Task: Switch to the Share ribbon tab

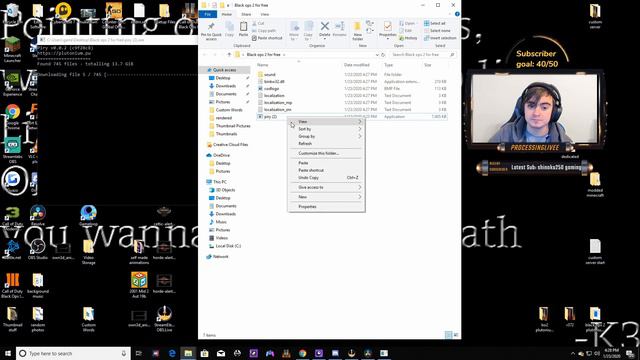Action: 246,14
